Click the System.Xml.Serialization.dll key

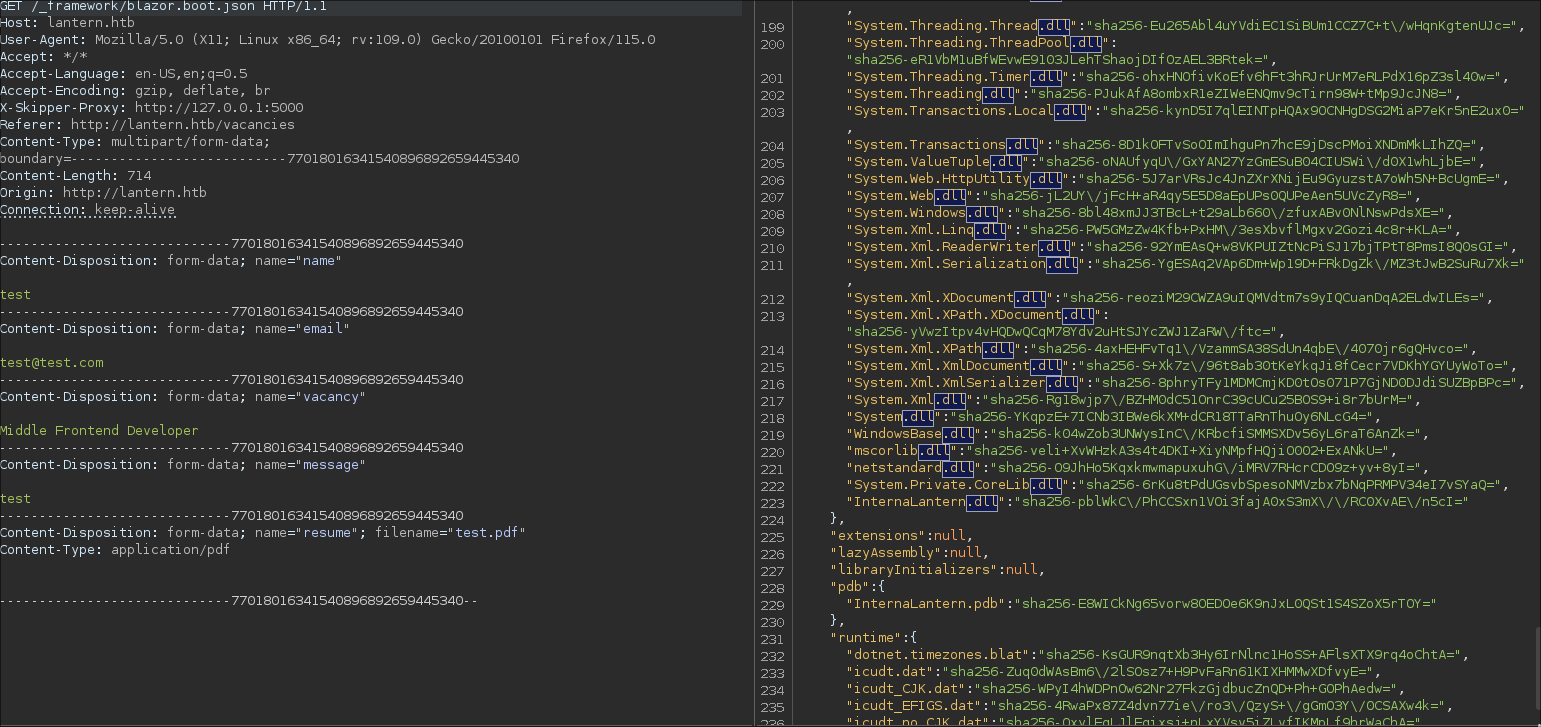pyautogui.click(x=967, y=264)
